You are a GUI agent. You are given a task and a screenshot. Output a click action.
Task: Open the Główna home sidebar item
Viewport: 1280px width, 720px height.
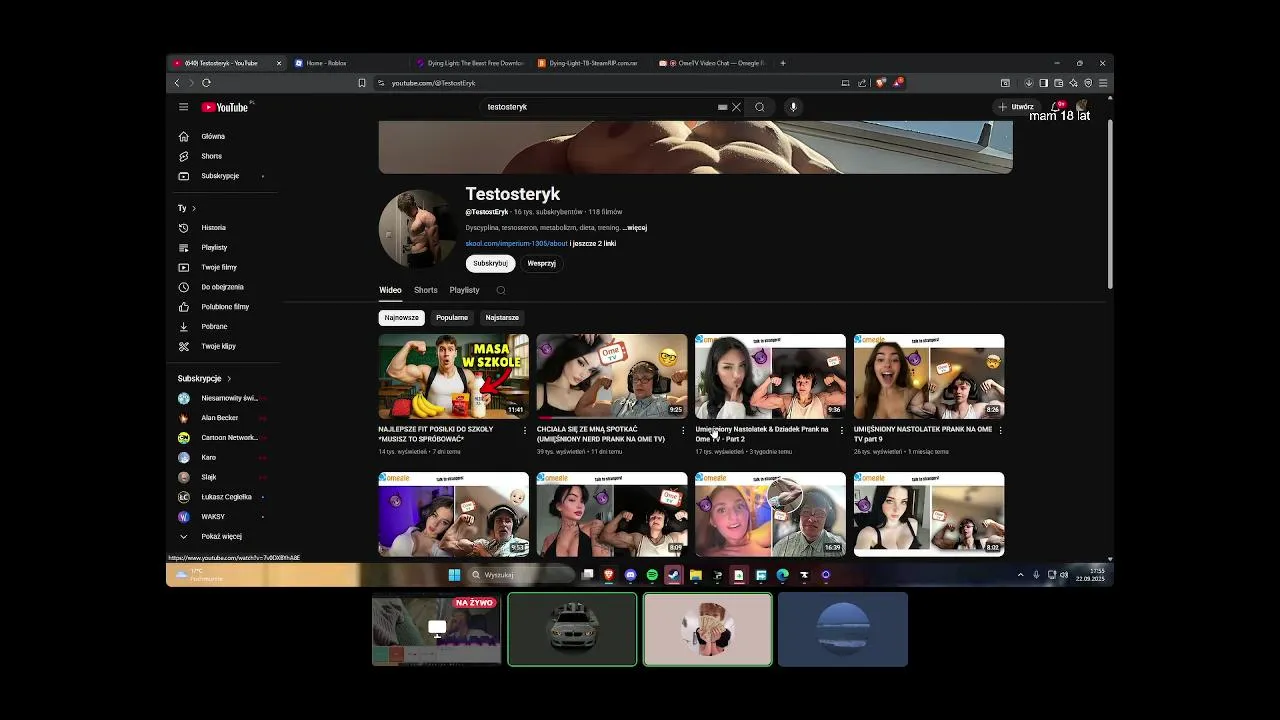pos(213,136)
